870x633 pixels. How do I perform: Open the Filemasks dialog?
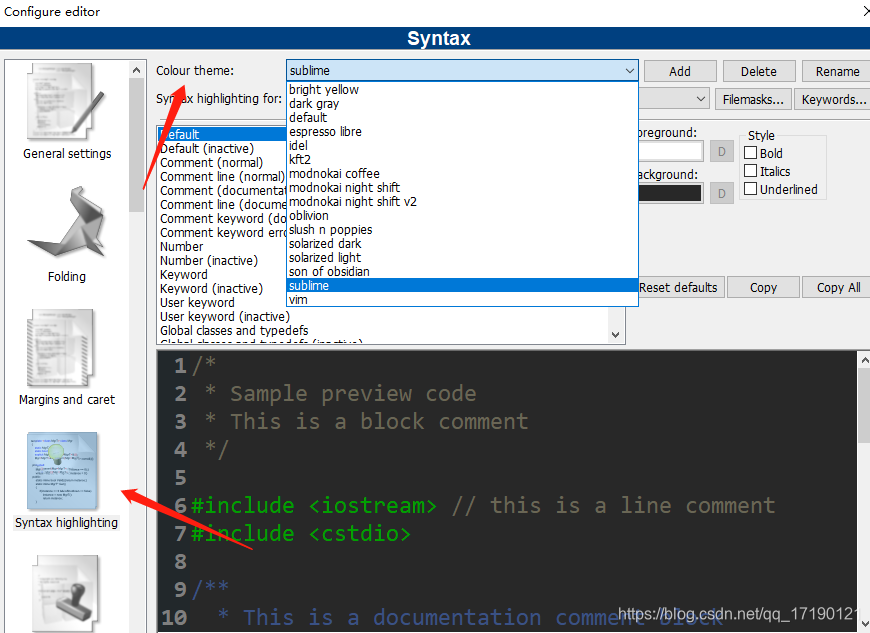point(753,99)
